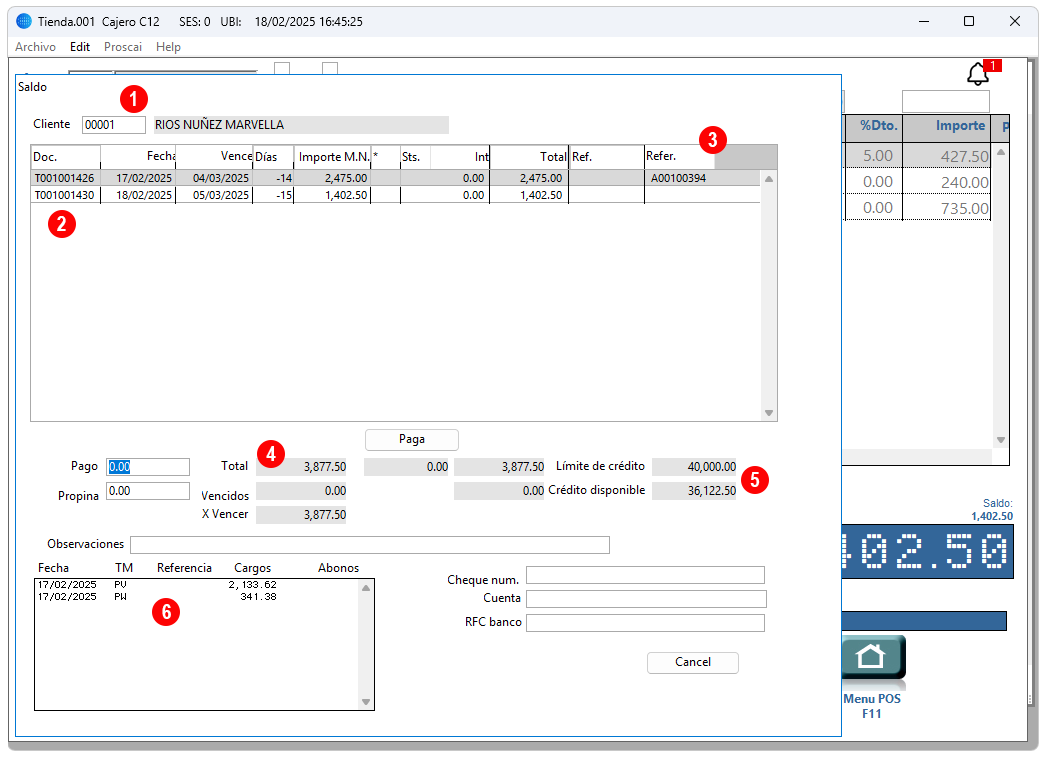
Task: Click the documents table scroll up arrow
Action: (x=769, y=179)
